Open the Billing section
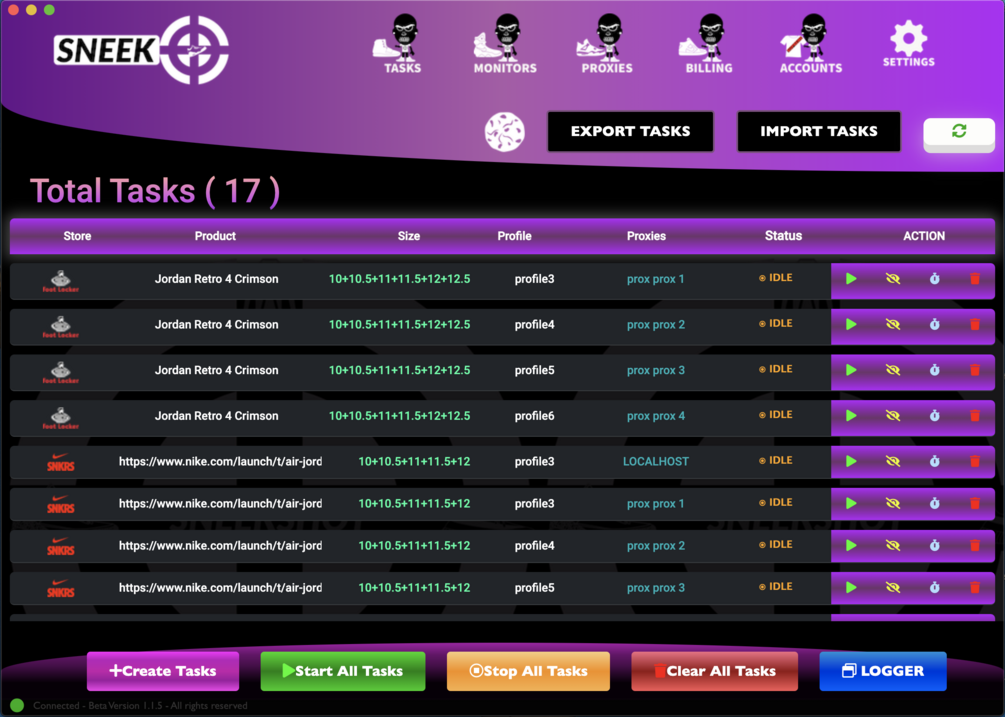 (708, 44)
